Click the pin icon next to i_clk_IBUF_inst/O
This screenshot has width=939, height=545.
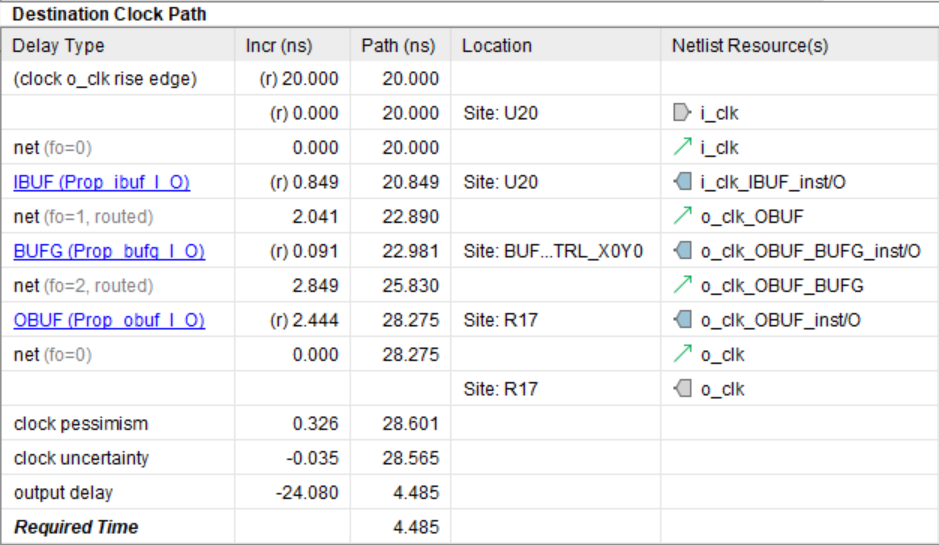(682, 182)
